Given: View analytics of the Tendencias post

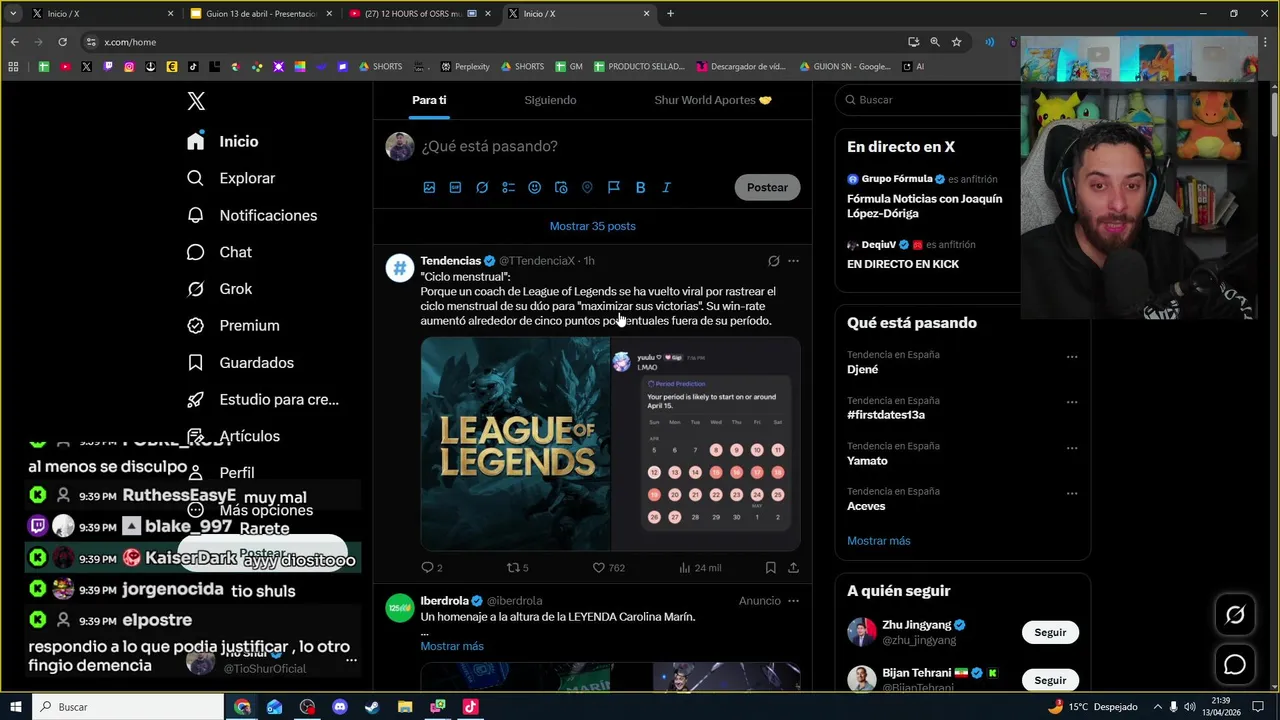Looking at the screenshot, I should coord(700,567).
